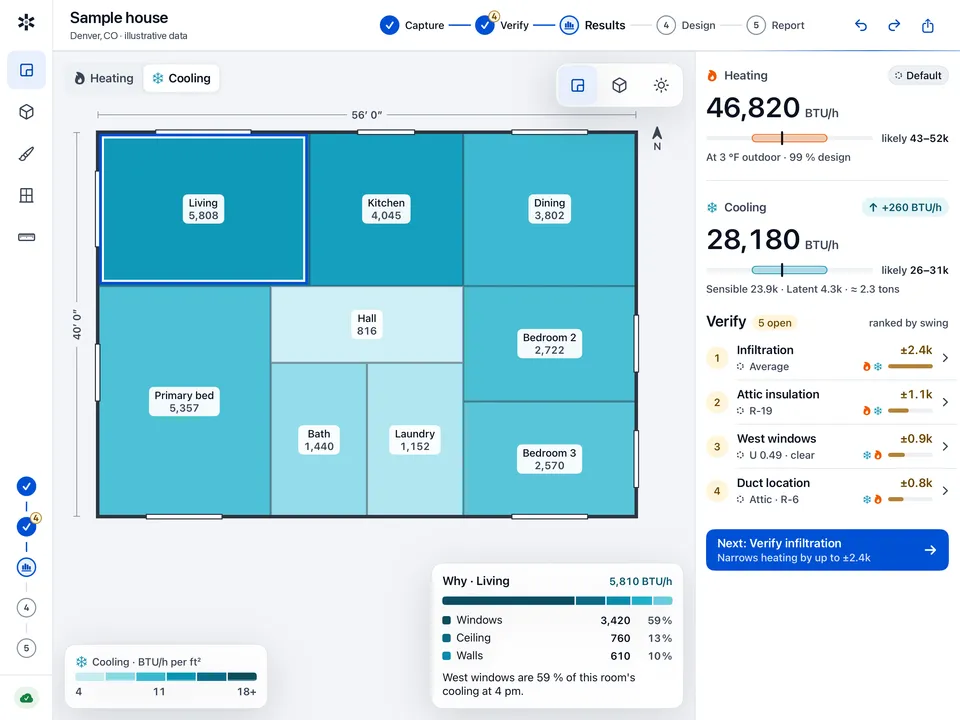Jump to step 4 circle in sidebar
The height and width of the screenshot is (720, 960).
[x=26, y=607]
